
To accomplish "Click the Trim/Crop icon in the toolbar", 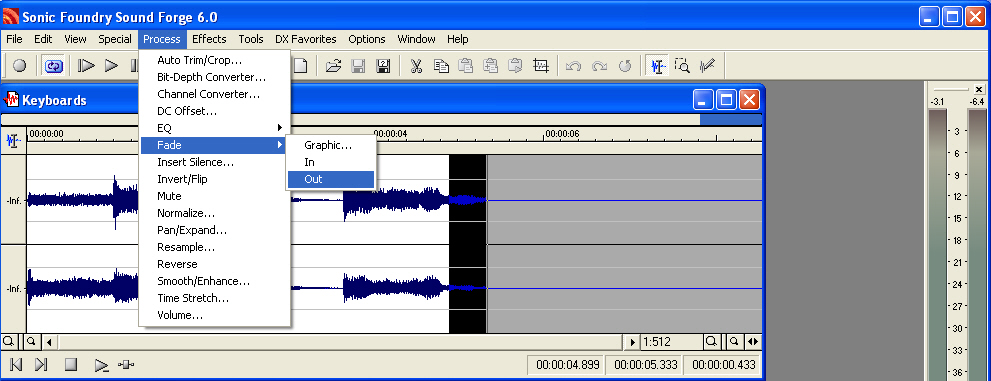I will pyautogui.click(x=540, y=66).
